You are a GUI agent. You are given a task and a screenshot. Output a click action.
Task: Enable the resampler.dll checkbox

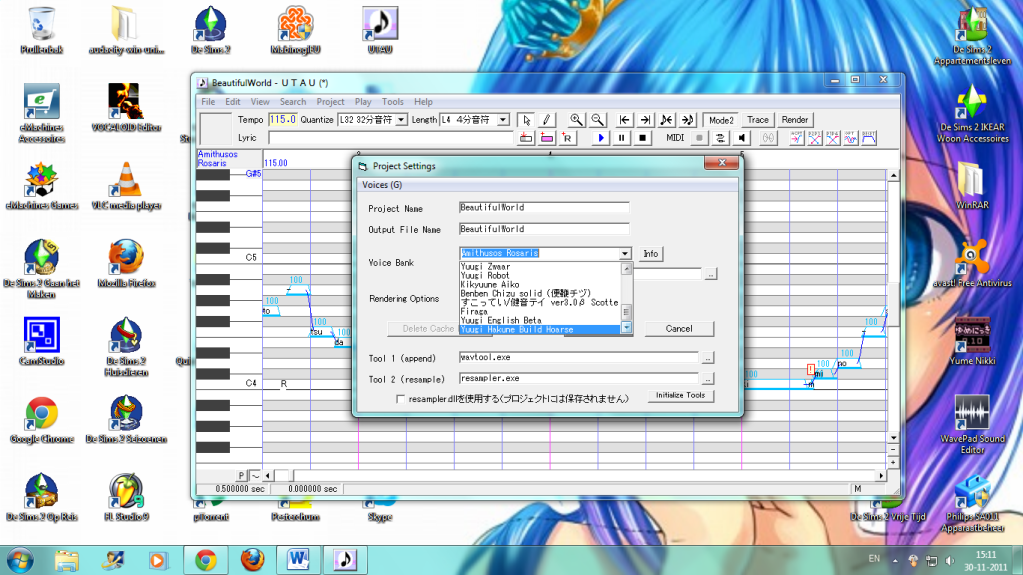coord(401,399)
